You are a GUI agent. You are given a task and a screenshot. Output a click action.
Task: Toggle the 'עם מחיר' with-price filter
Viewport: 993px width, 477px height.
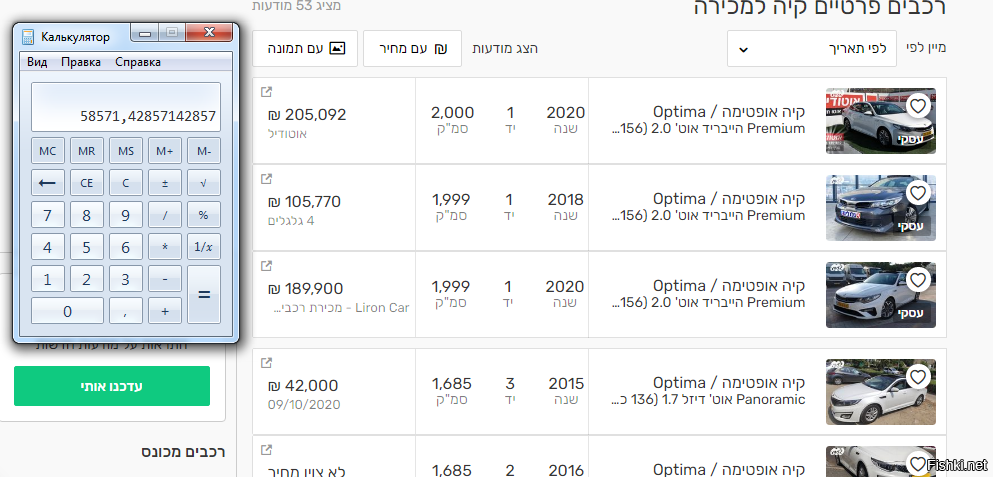(412, 48)
